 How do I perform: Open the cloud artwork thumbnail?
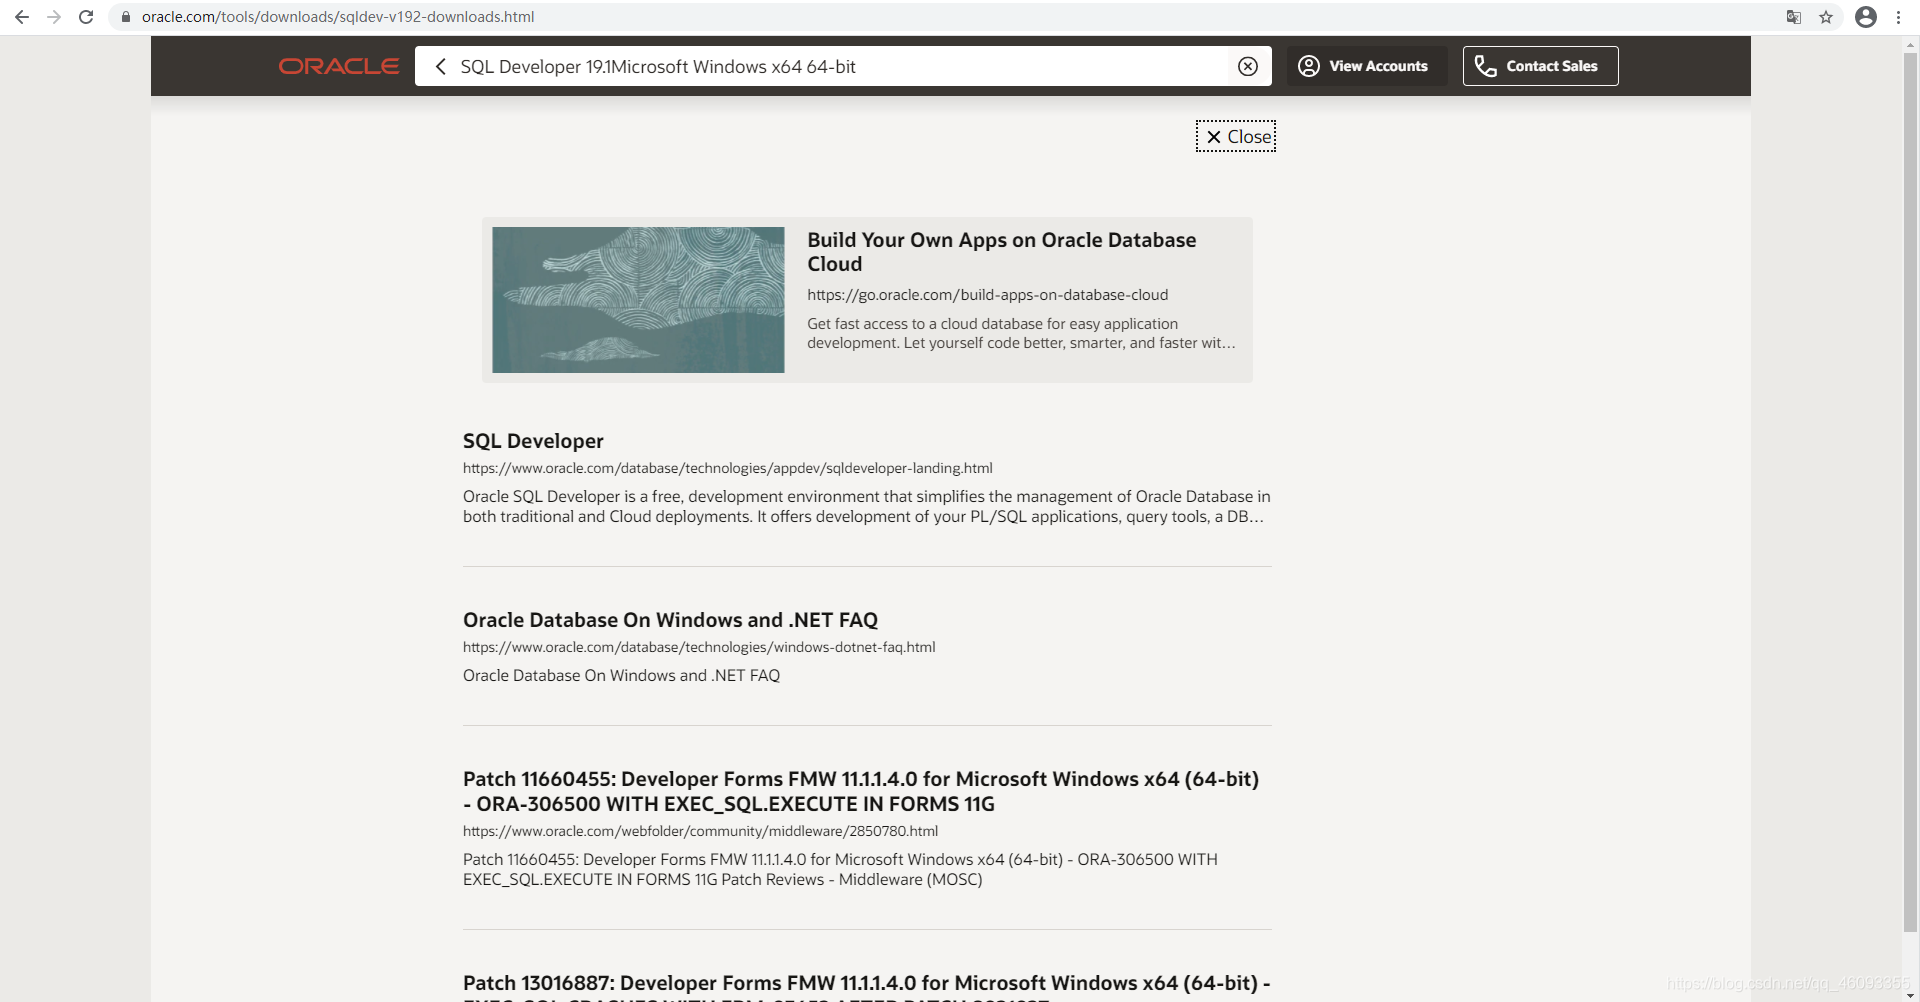tap(638, 300)
